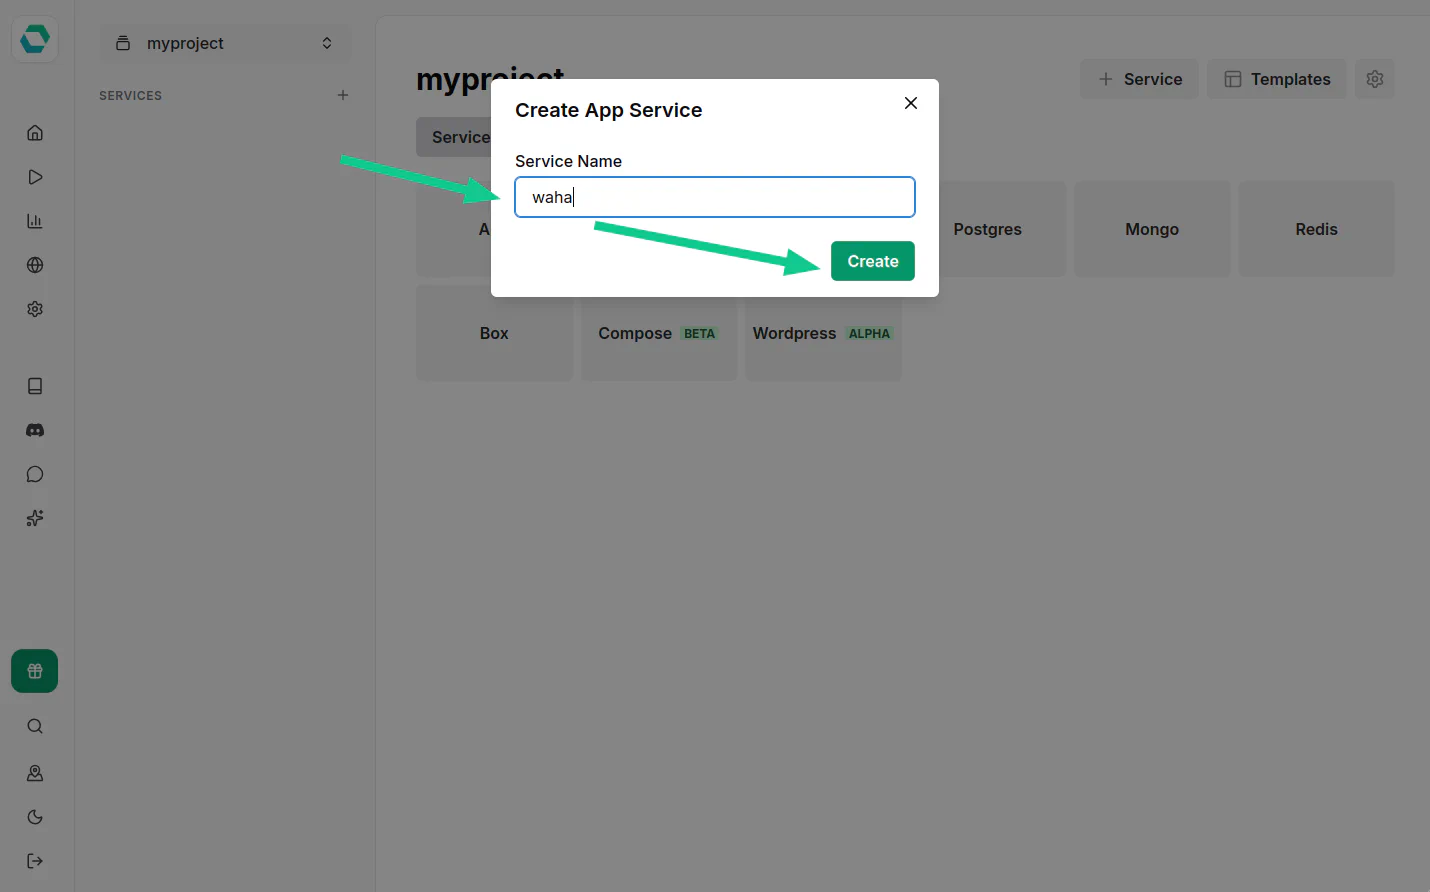Click the Easypanel logo icon
1430x892 pixels.
[35, 40]
